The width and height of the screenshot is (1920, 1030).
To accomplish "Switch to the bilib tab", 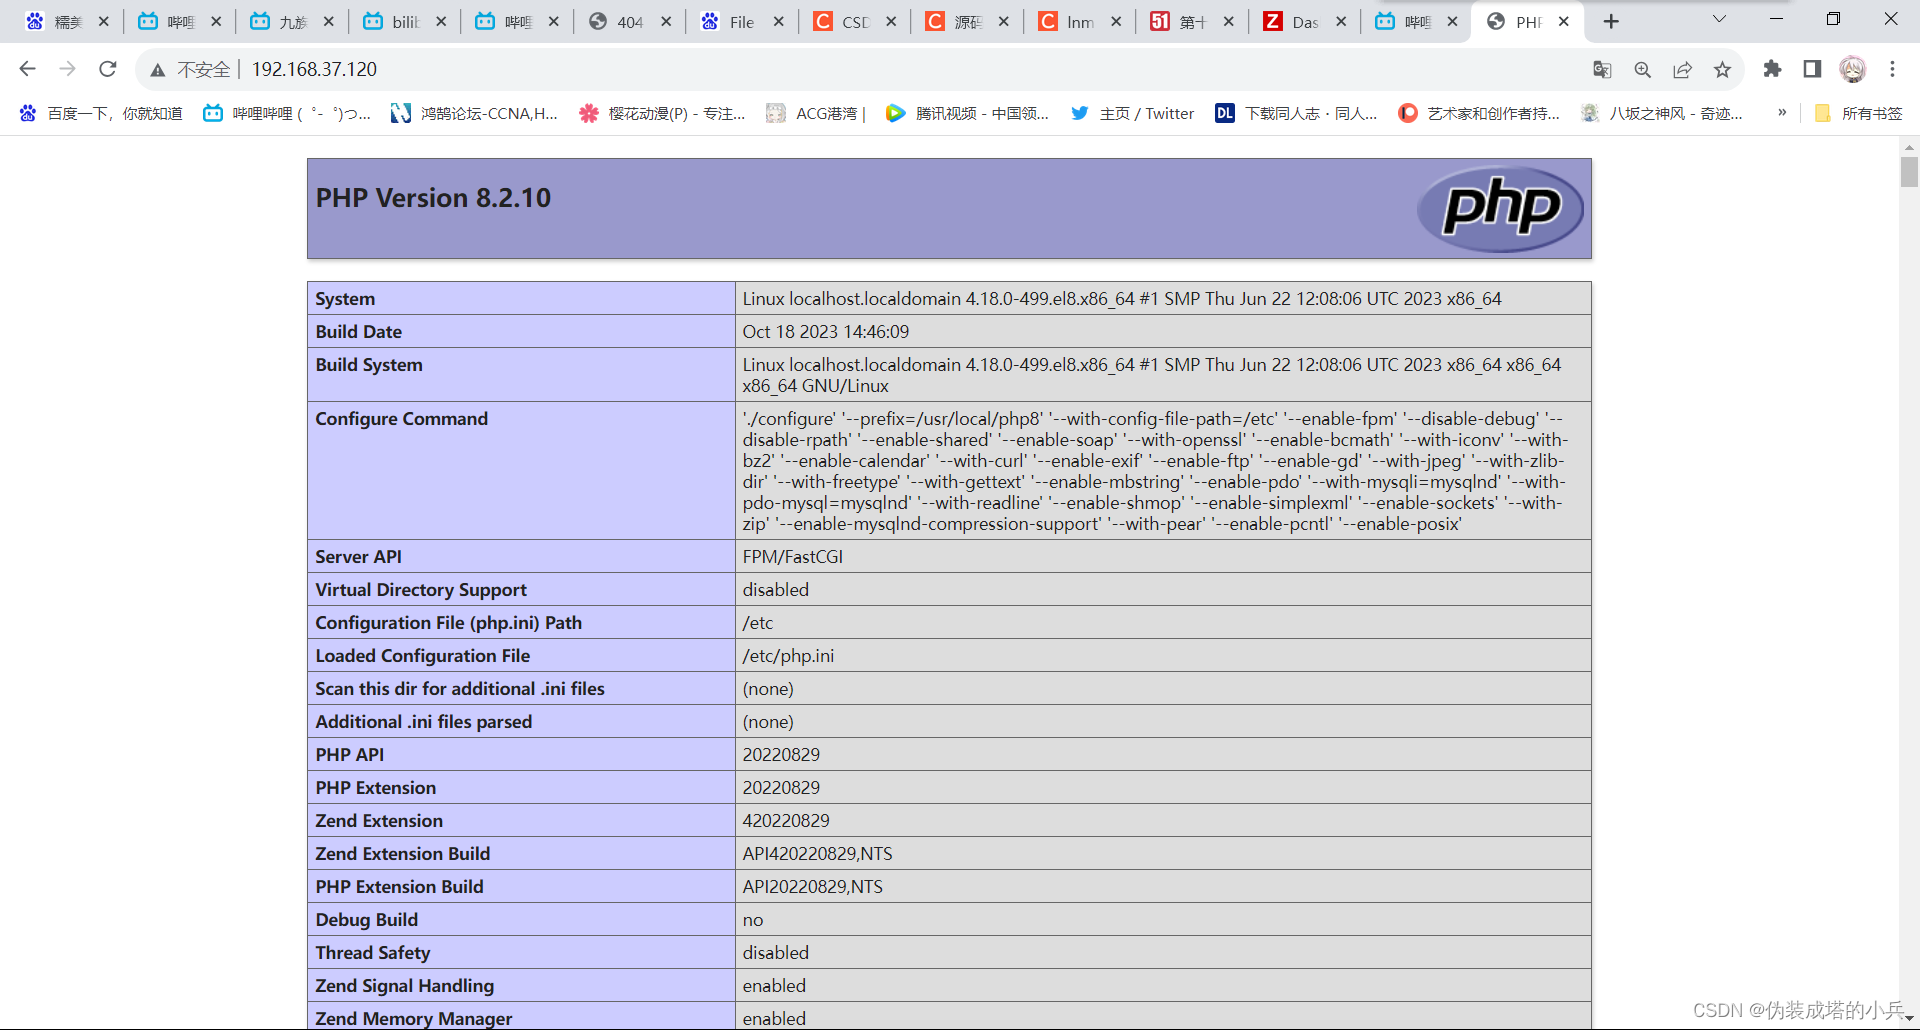I will tap(405, 22).
